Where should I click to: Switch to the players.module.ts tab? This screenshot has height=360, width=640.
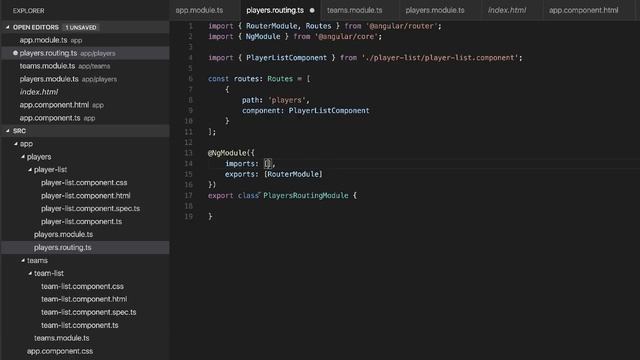[x=435, y=10]
